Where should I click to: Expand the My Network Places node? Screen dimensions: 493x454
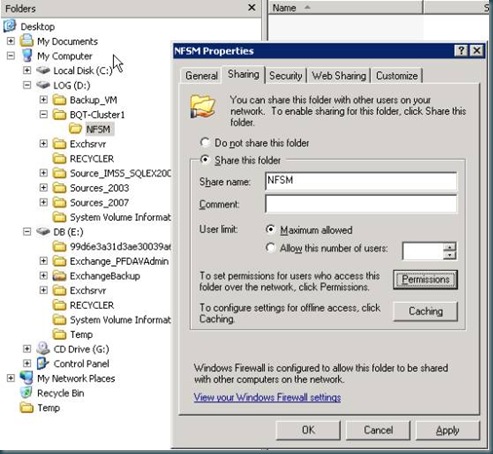coord(11,378)
